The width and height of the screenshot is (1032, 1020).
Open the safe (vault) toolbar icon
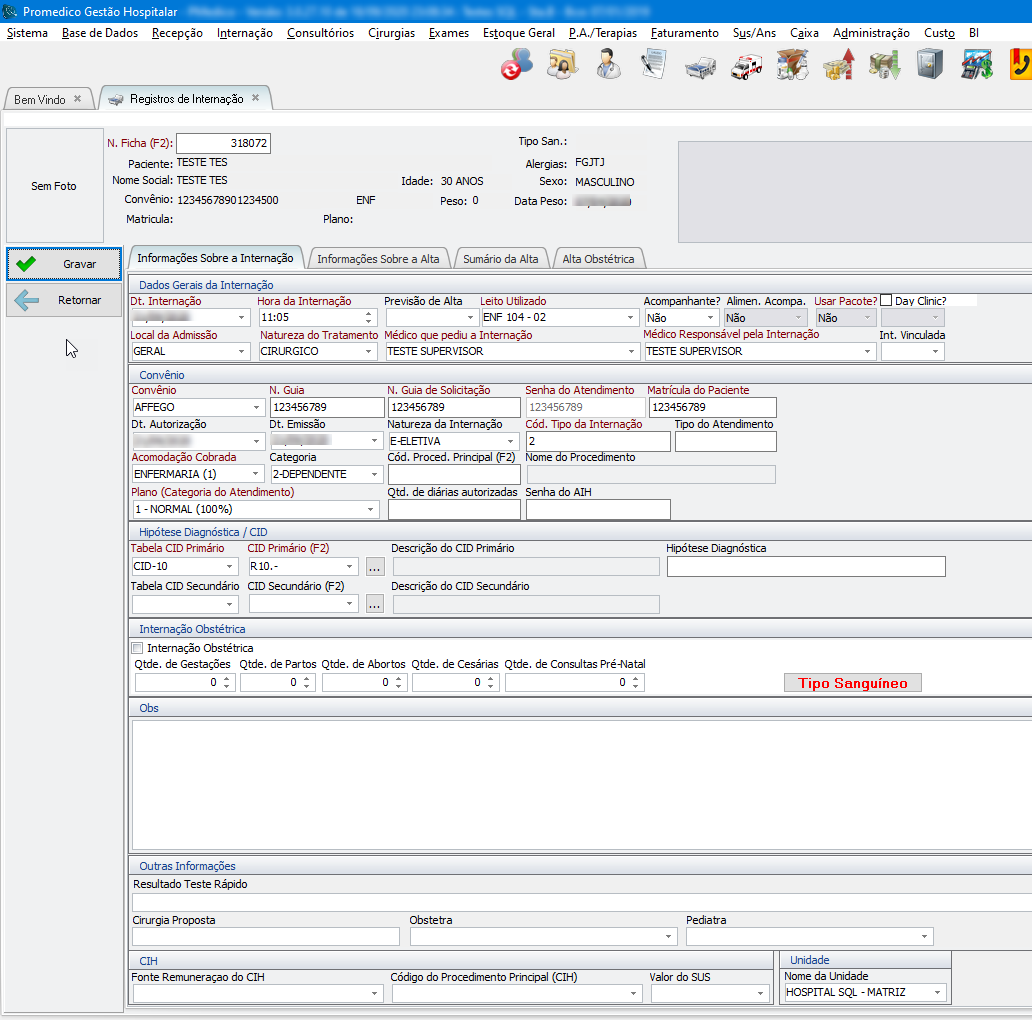click(930, 66)
